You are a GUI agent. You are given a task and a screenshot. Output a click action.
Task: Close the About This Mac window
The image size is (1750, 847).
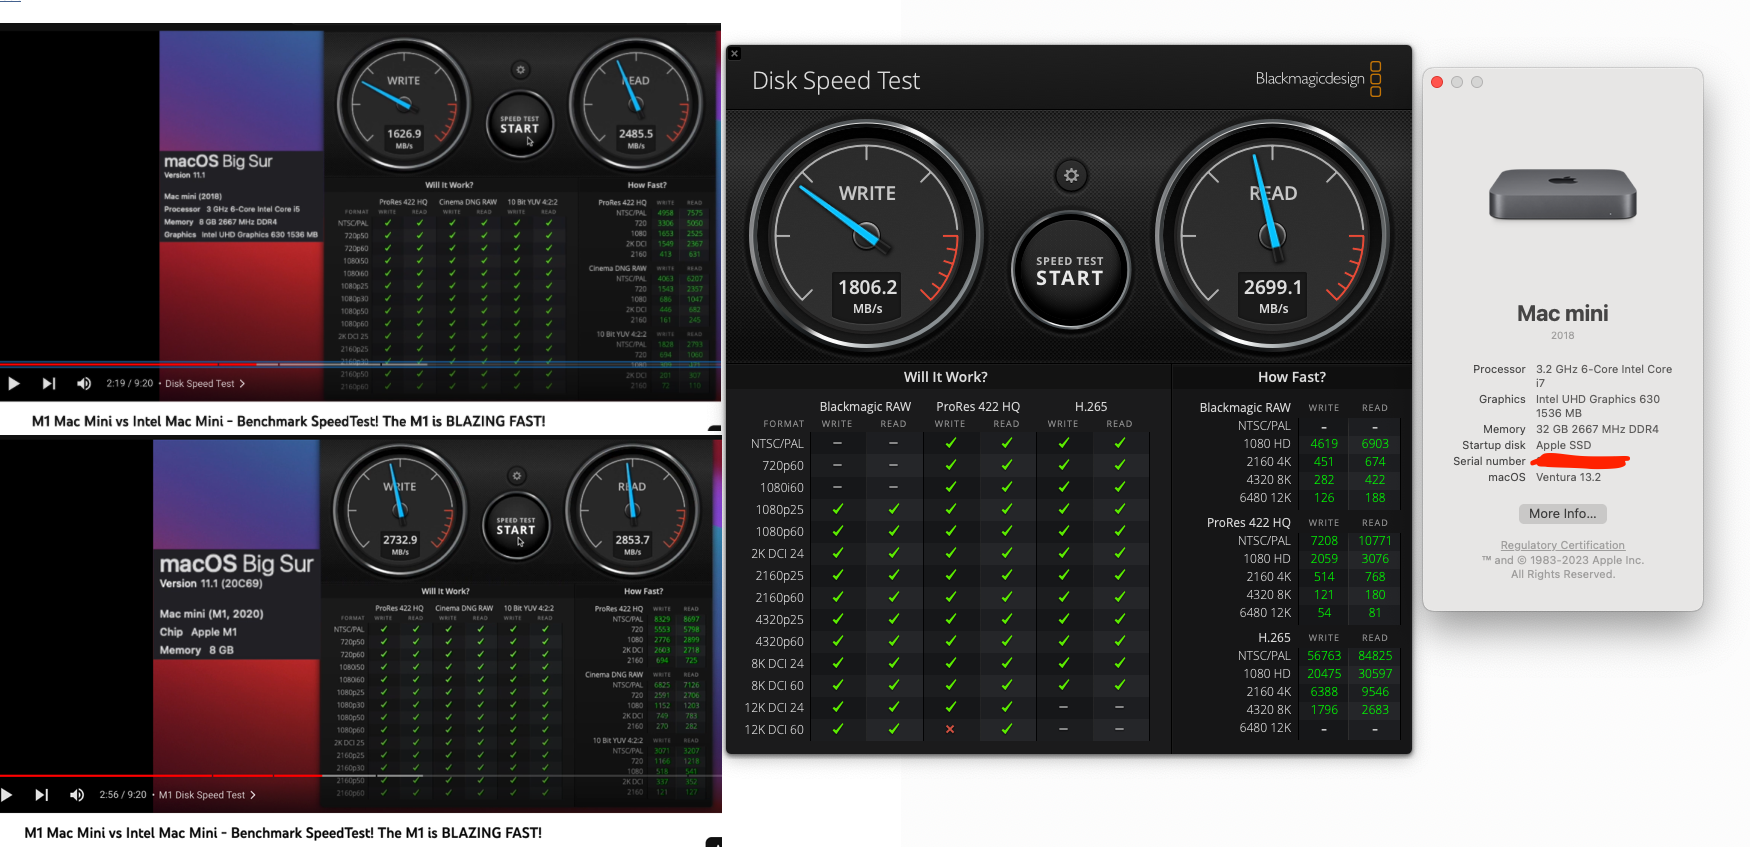point(1437,82)
